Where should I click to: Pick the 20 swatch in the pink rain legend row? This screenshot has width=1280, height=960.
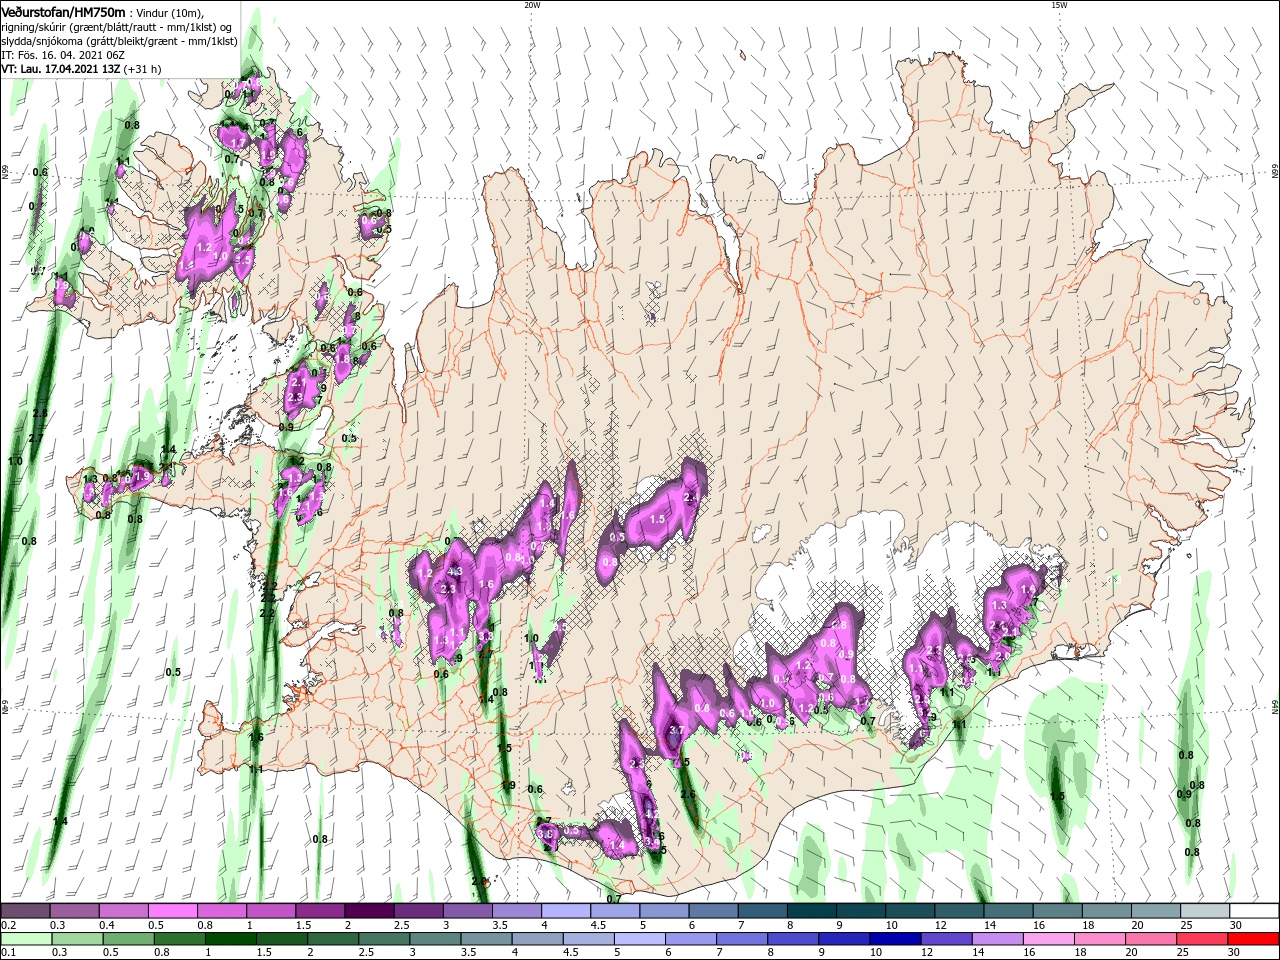[1151, 939]
